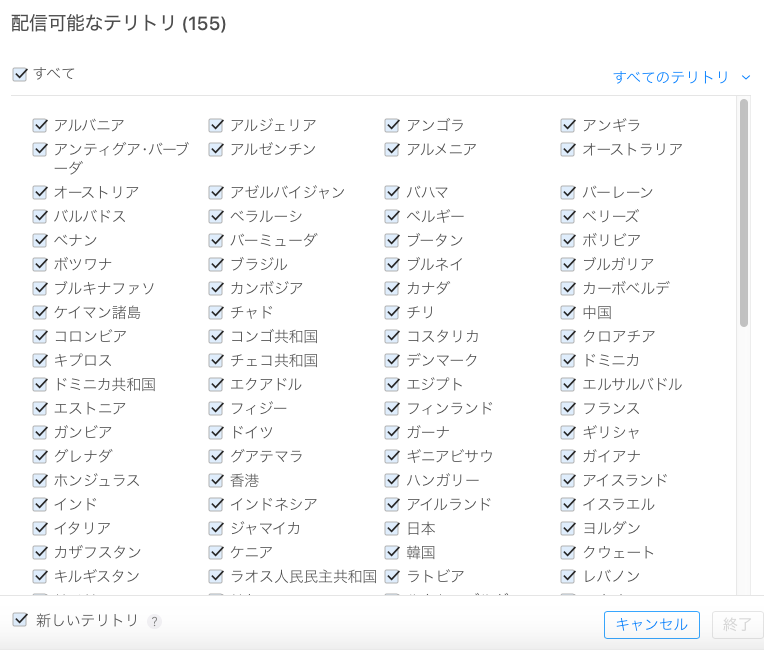Toggle the 香港 territory checkbox
764x650 pixels.
pyautogui.click(x=216, y=480)
